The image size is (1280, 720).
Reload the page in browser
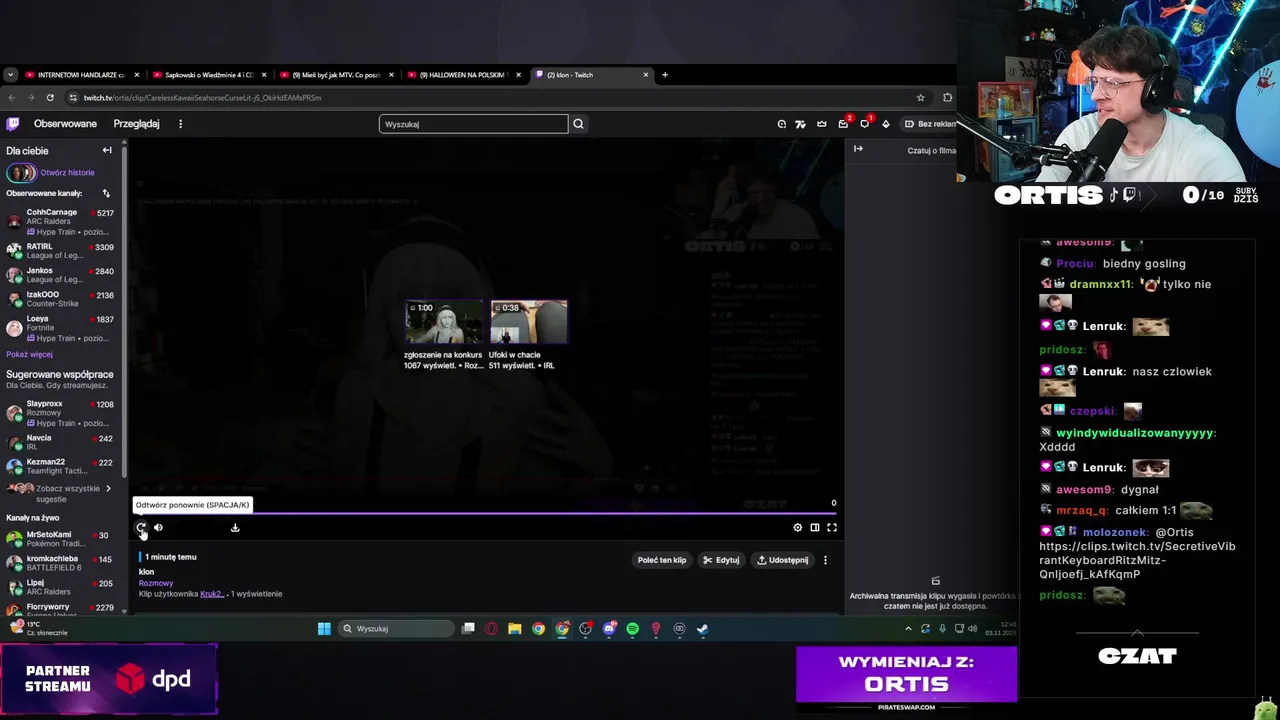pyautogui.click(x=50, y=97)
